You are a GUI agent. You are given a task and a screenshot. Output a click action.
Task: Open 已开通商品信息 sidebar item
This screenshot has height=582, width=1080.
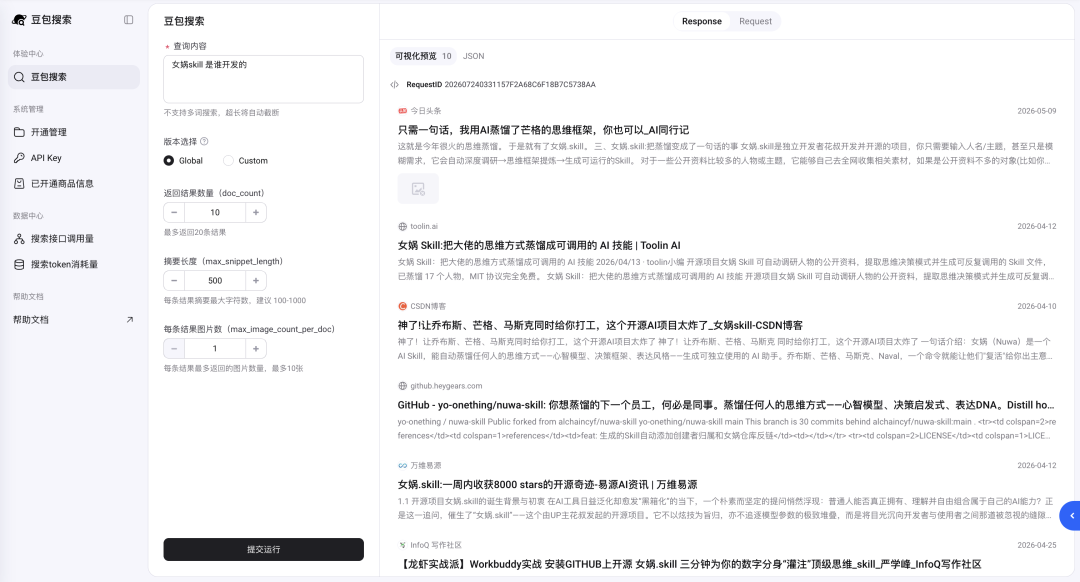click(x=74, y=184)
